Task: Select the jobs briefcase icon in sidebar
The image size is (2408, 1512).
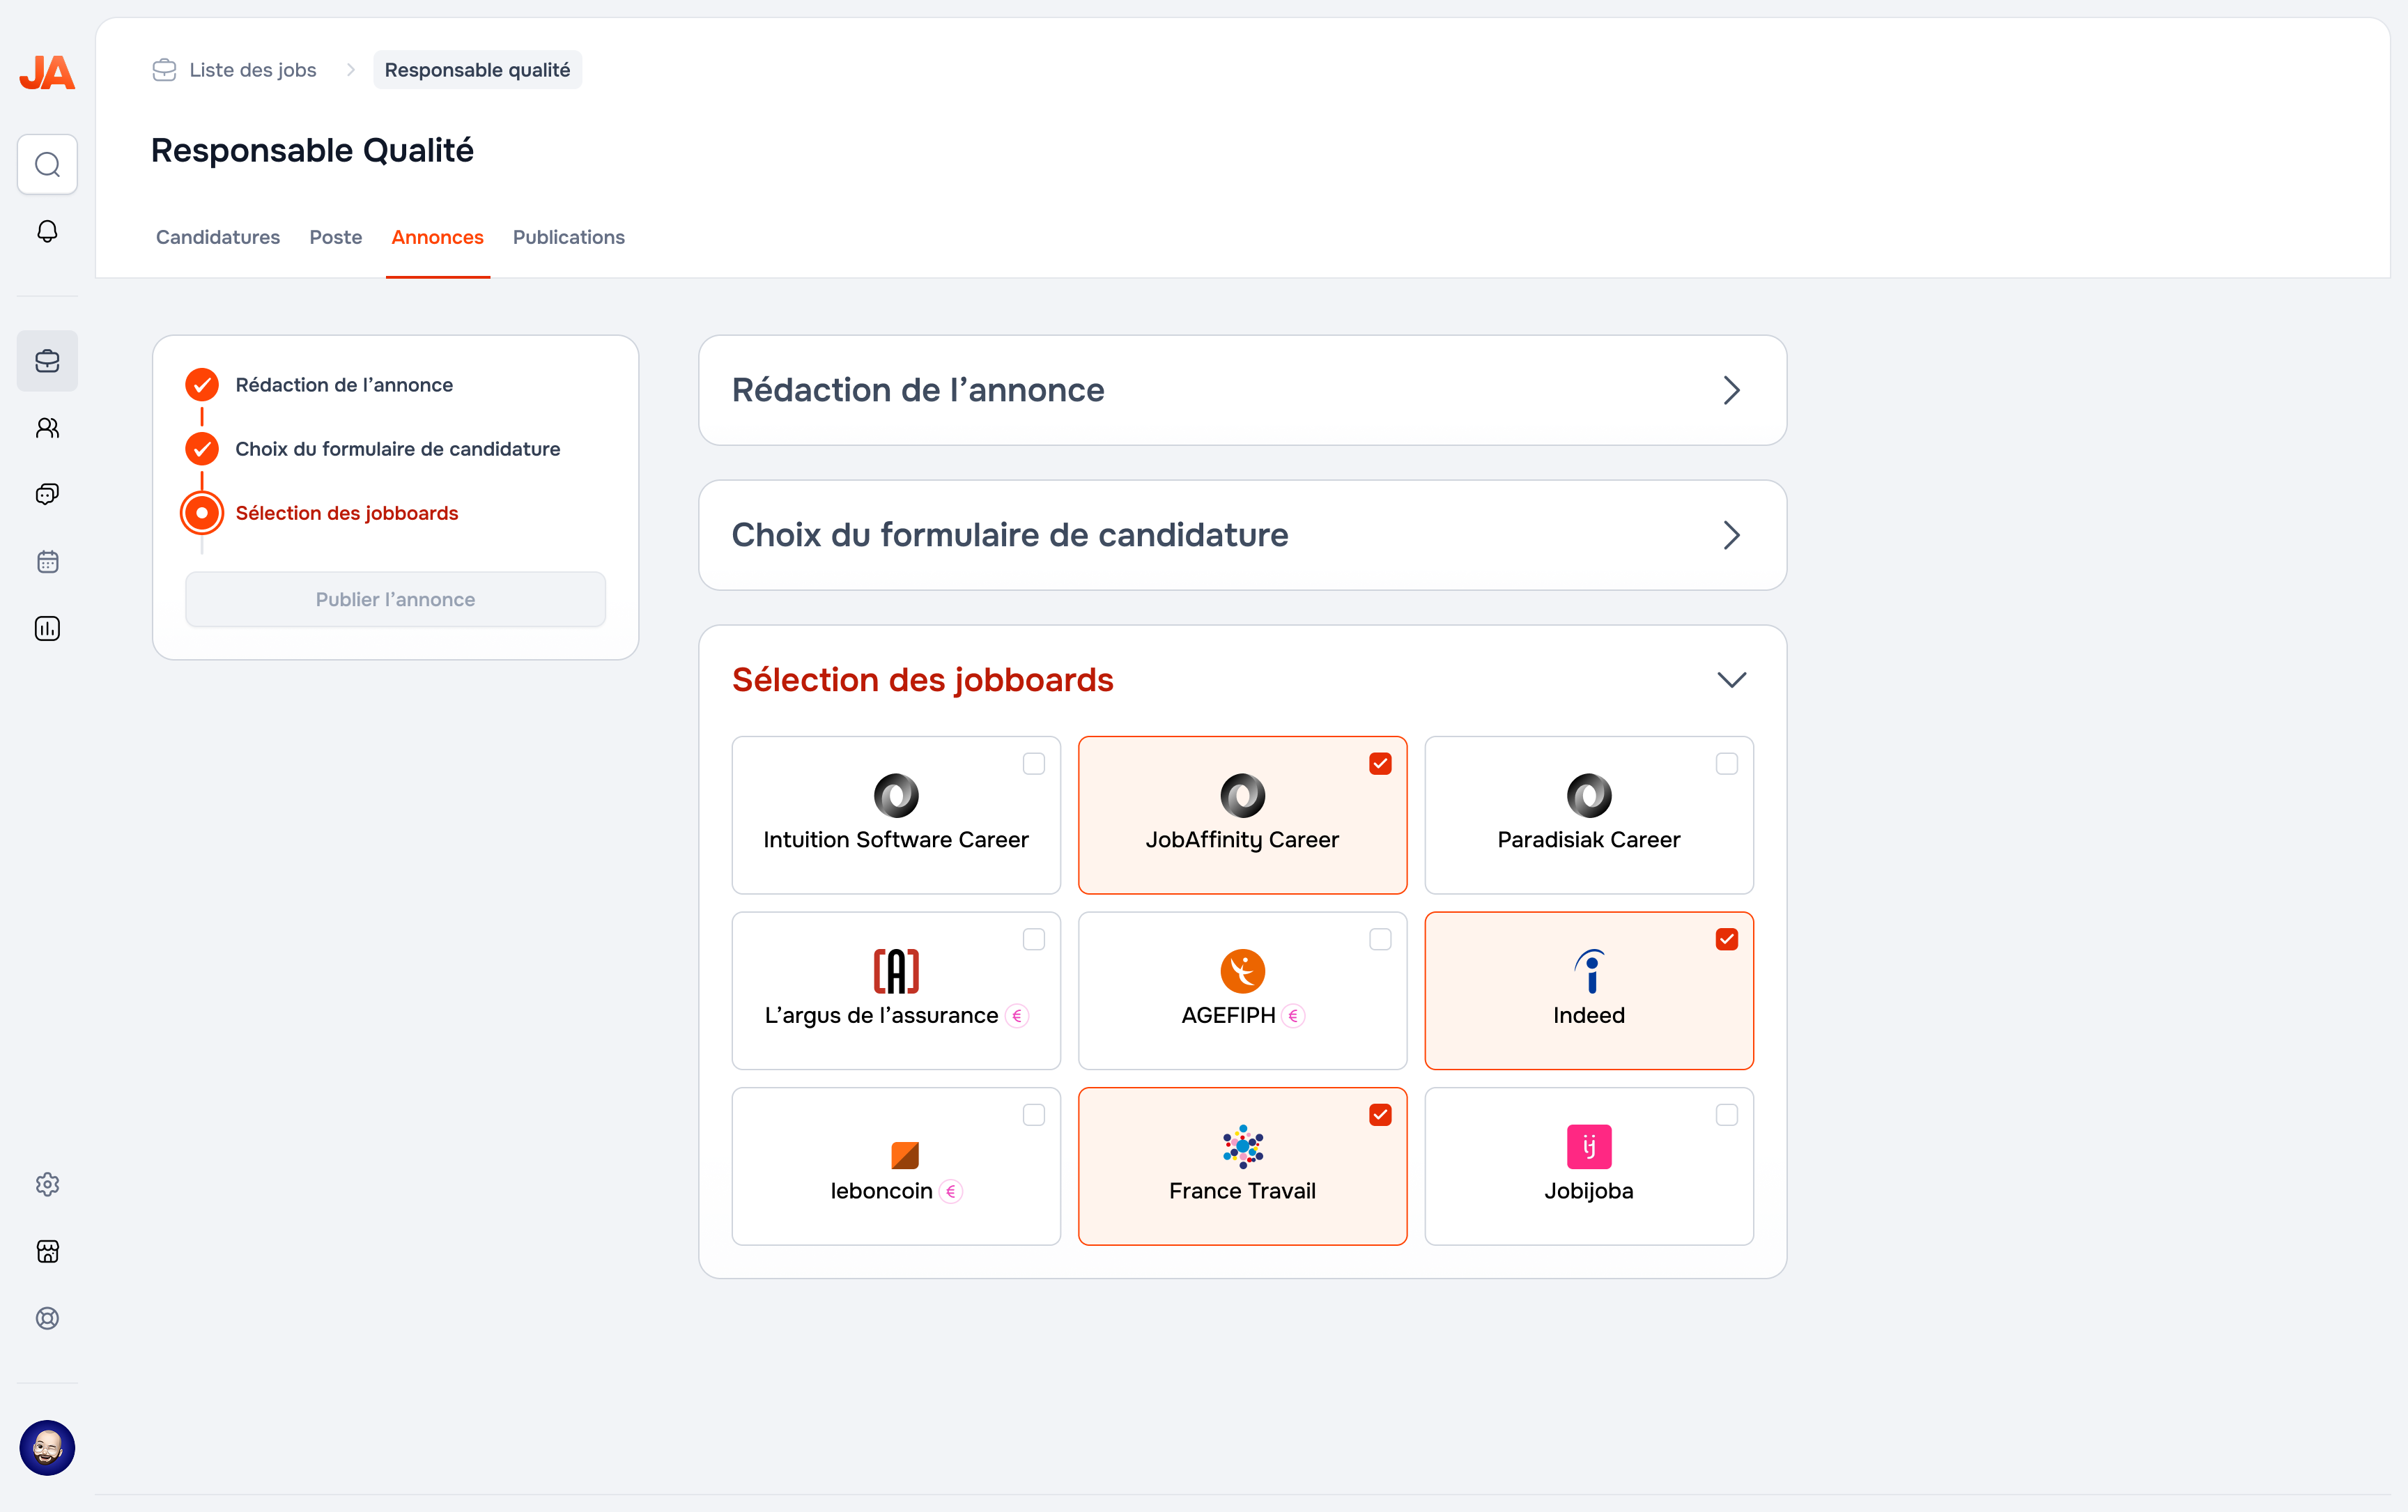Action: click(x=47, y=361)
